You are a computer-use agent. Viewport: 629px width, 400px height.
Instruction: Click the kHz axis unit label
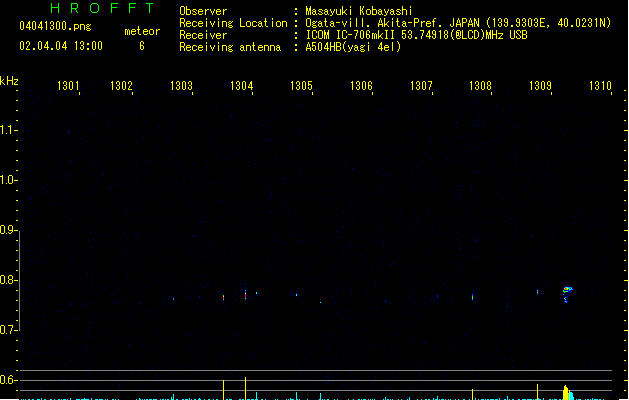(x=9, y=81)
